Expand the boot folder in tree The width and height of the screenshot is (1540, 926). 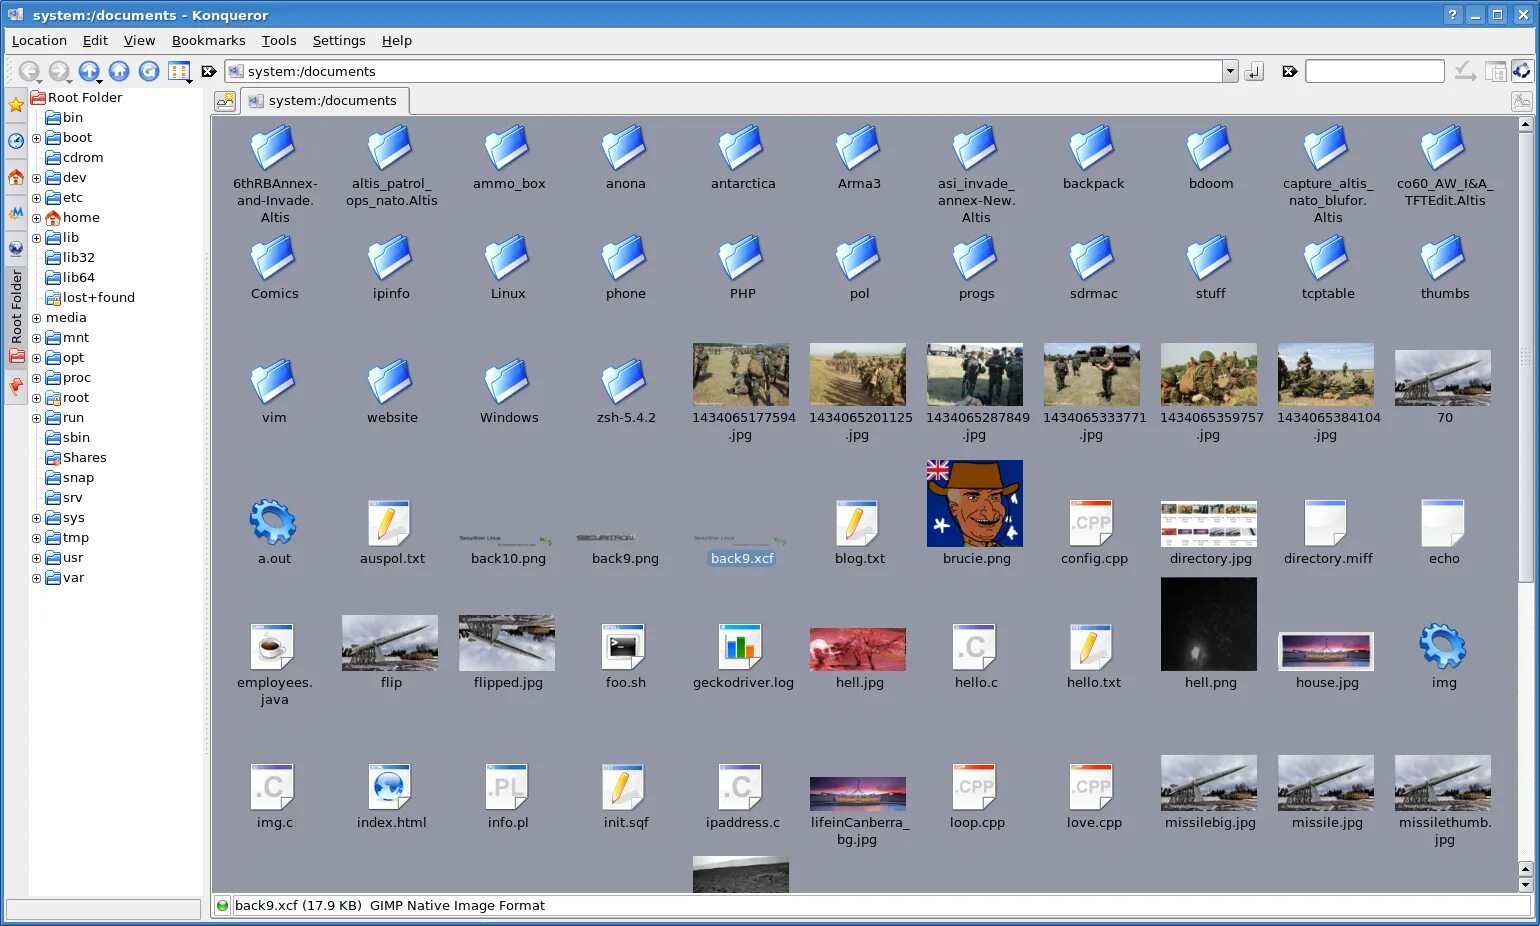click(36, 138)
